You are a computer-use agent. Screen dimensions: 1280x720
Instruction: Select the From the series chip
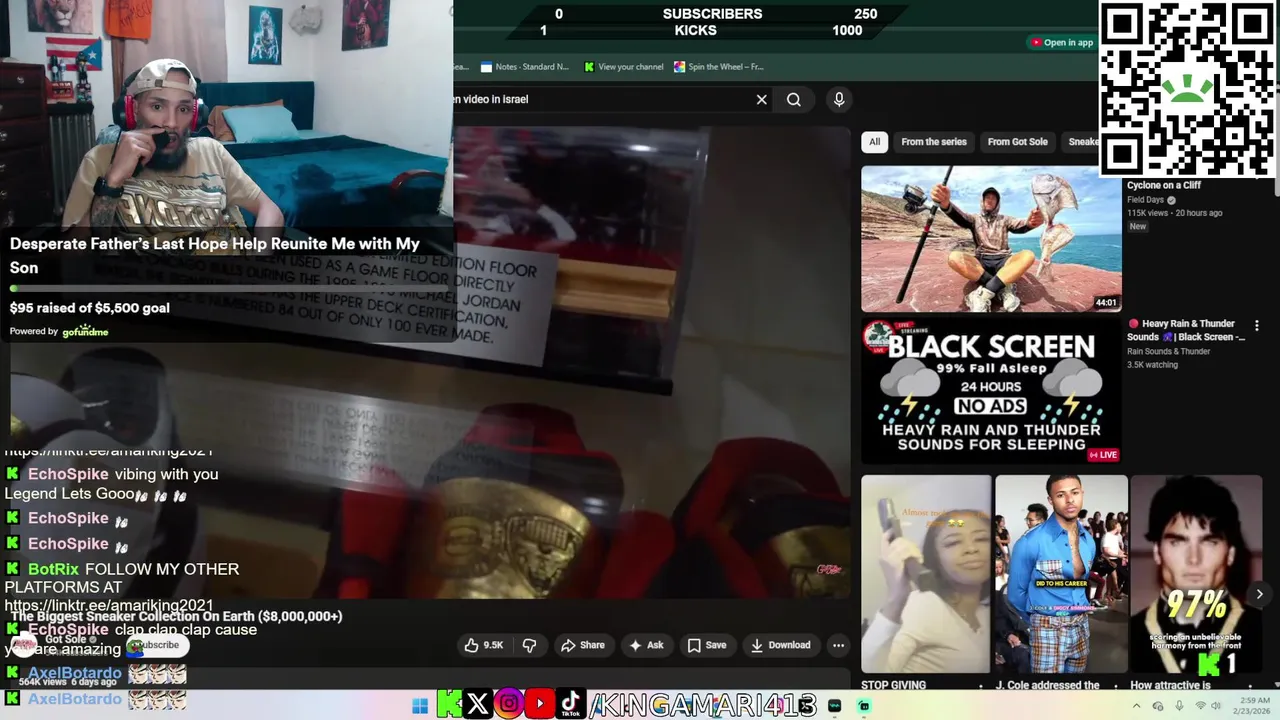pos(933,142)
